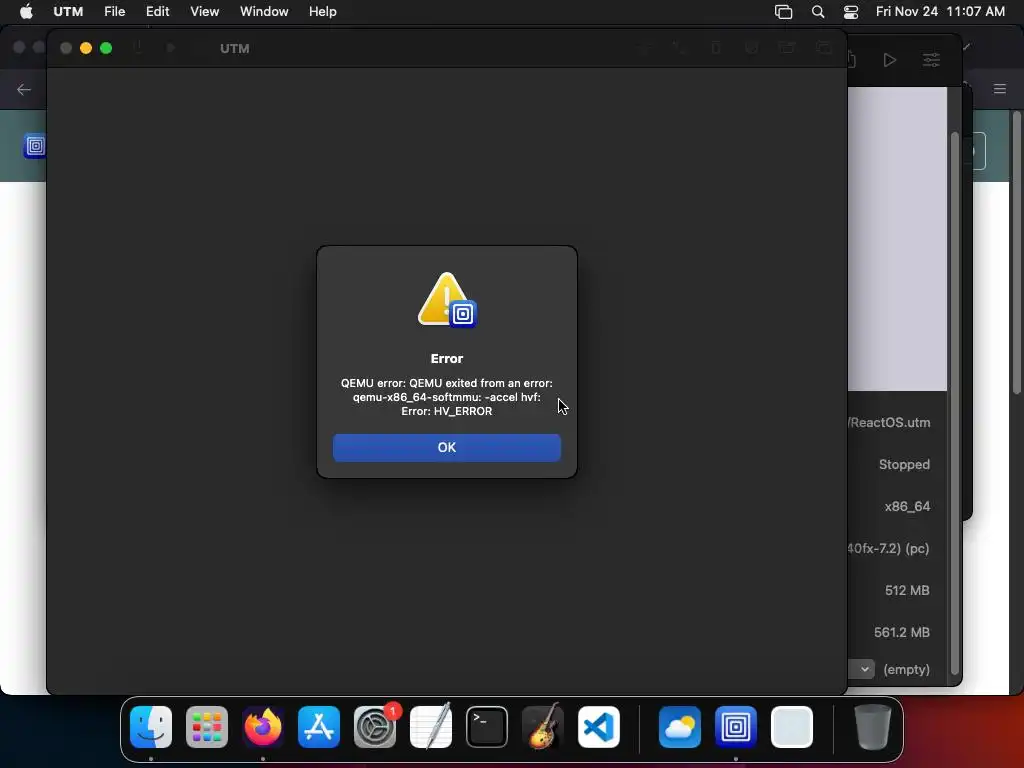Click the UTM logo on the web page
Viewport: 1024px width, 768px height.
click(35, 146)
